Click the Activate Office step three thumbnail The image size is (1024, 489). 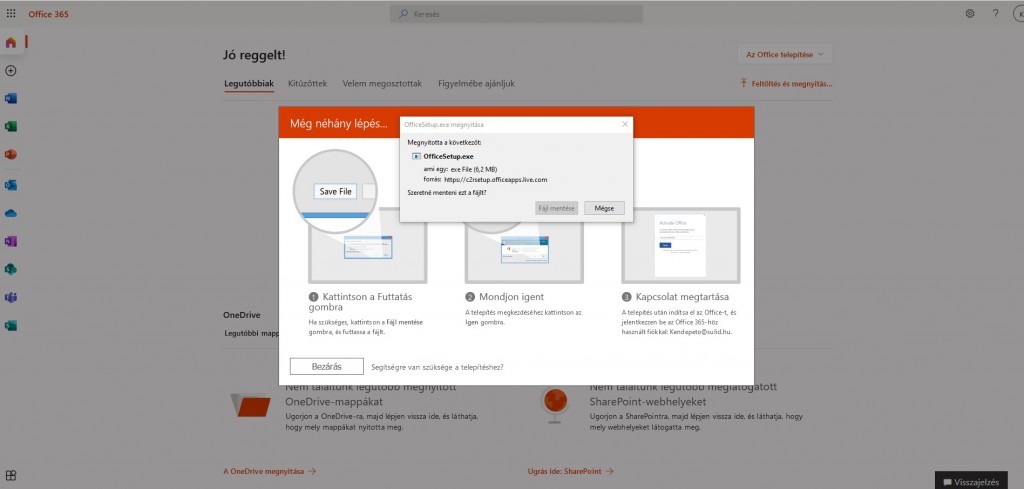(x=680, y=245)
